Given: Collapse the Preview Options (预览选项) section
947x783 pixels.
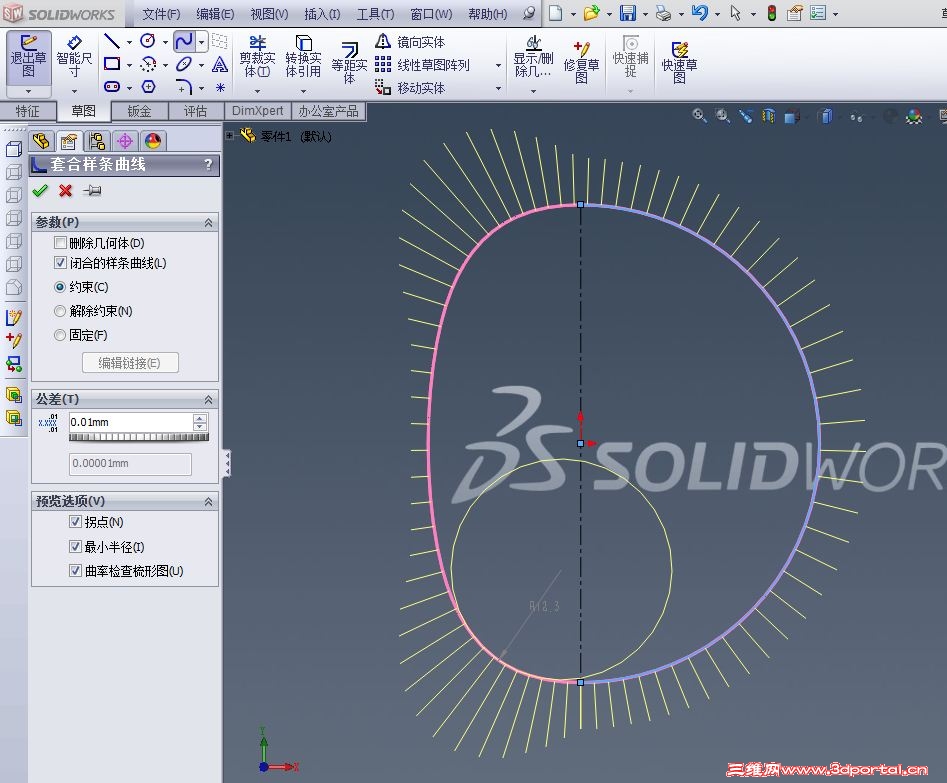Looking at the screenshot, I should click(208, 501).
